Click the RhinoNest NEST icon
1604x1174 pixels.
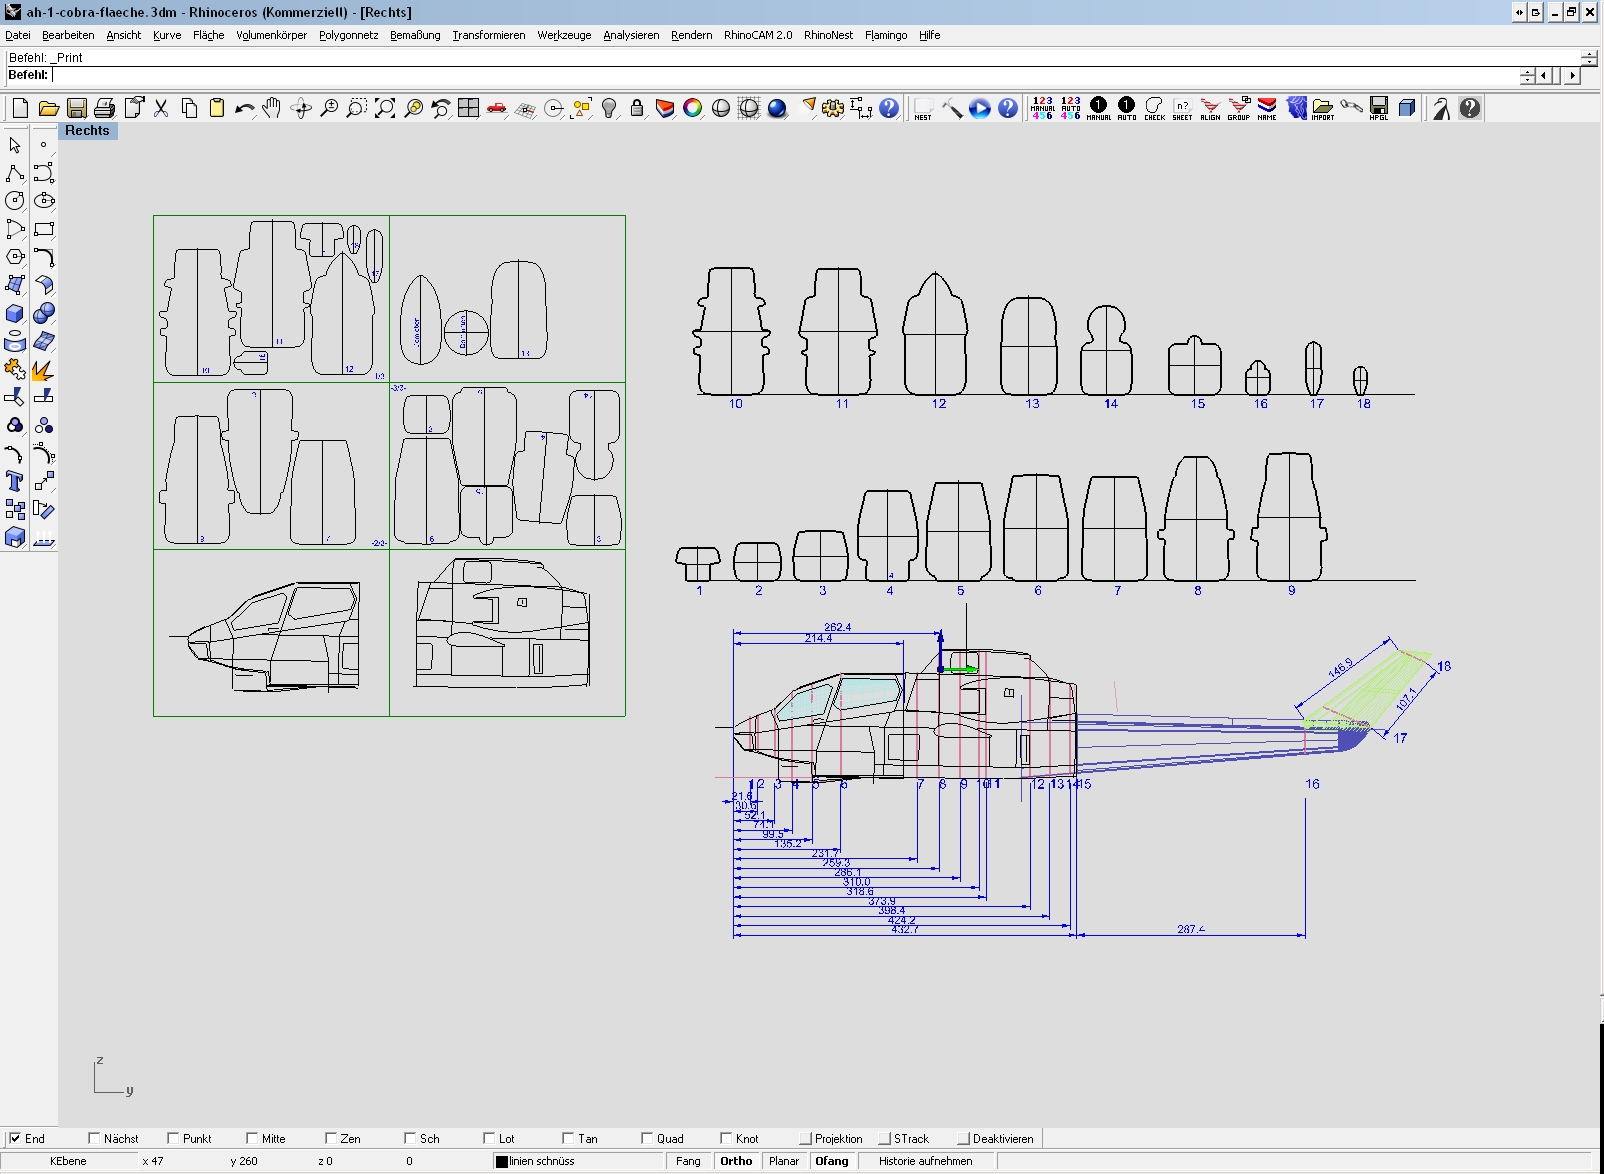click(x=923, y=108)
